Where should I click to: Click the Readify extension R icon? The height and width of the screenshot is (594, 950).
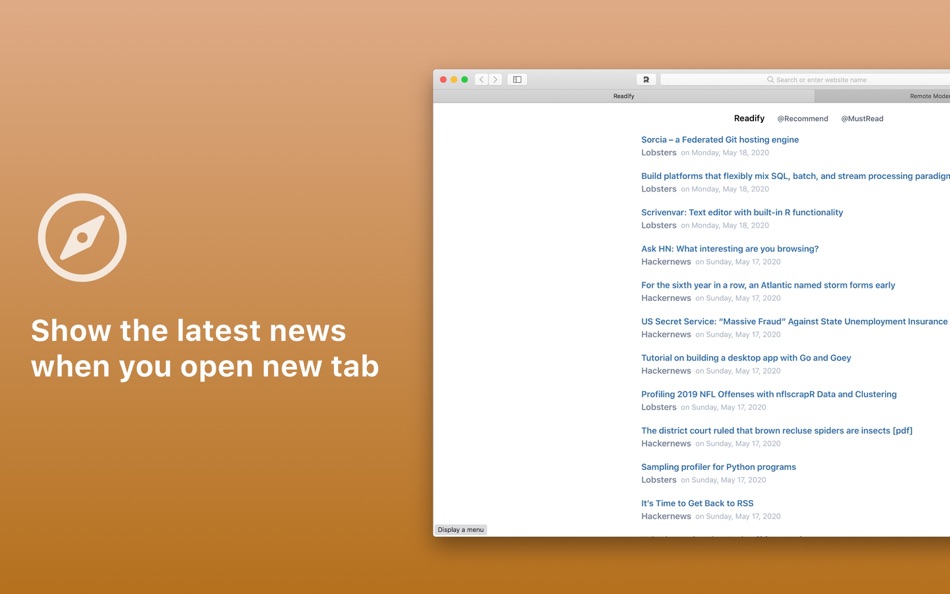(x=646, y=79)
